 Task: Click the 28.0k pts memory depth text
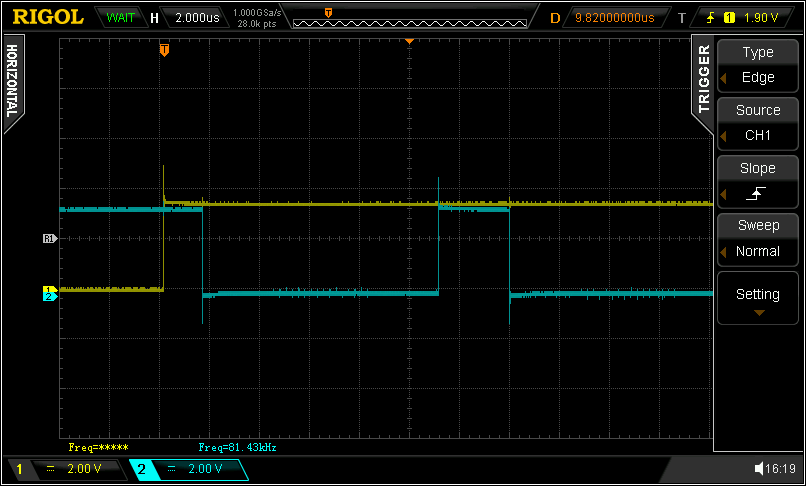[x=257, y=23]
